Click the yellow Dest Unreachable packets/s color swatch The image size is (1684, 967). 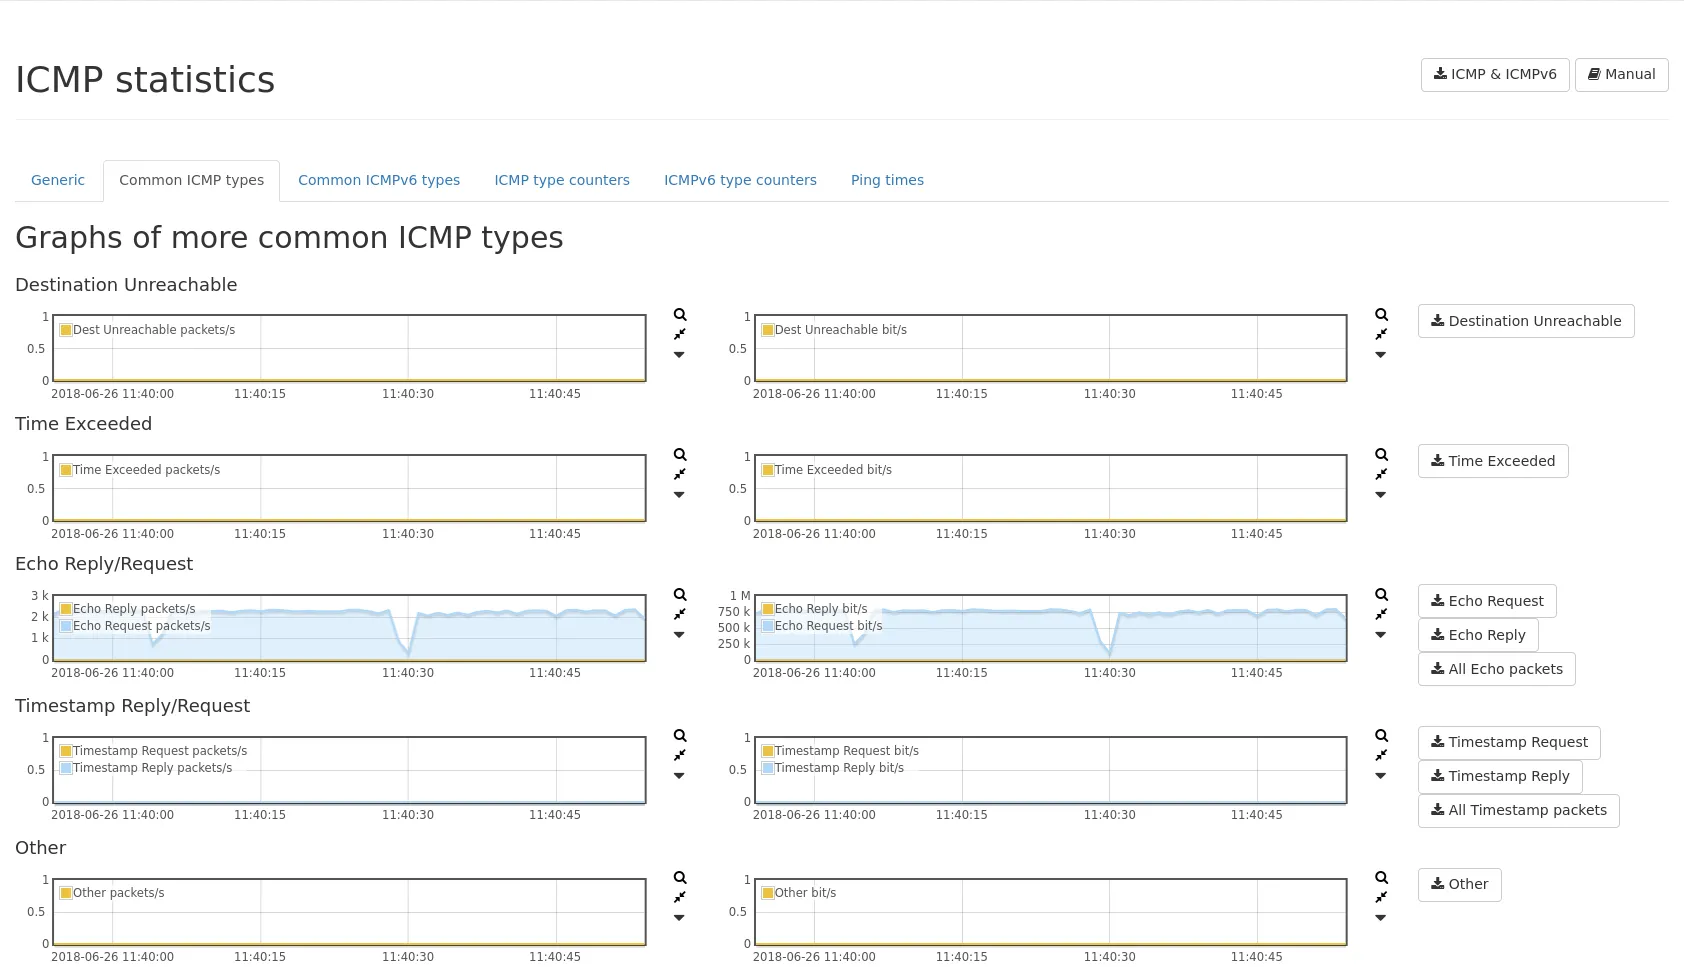coord(66,330)
